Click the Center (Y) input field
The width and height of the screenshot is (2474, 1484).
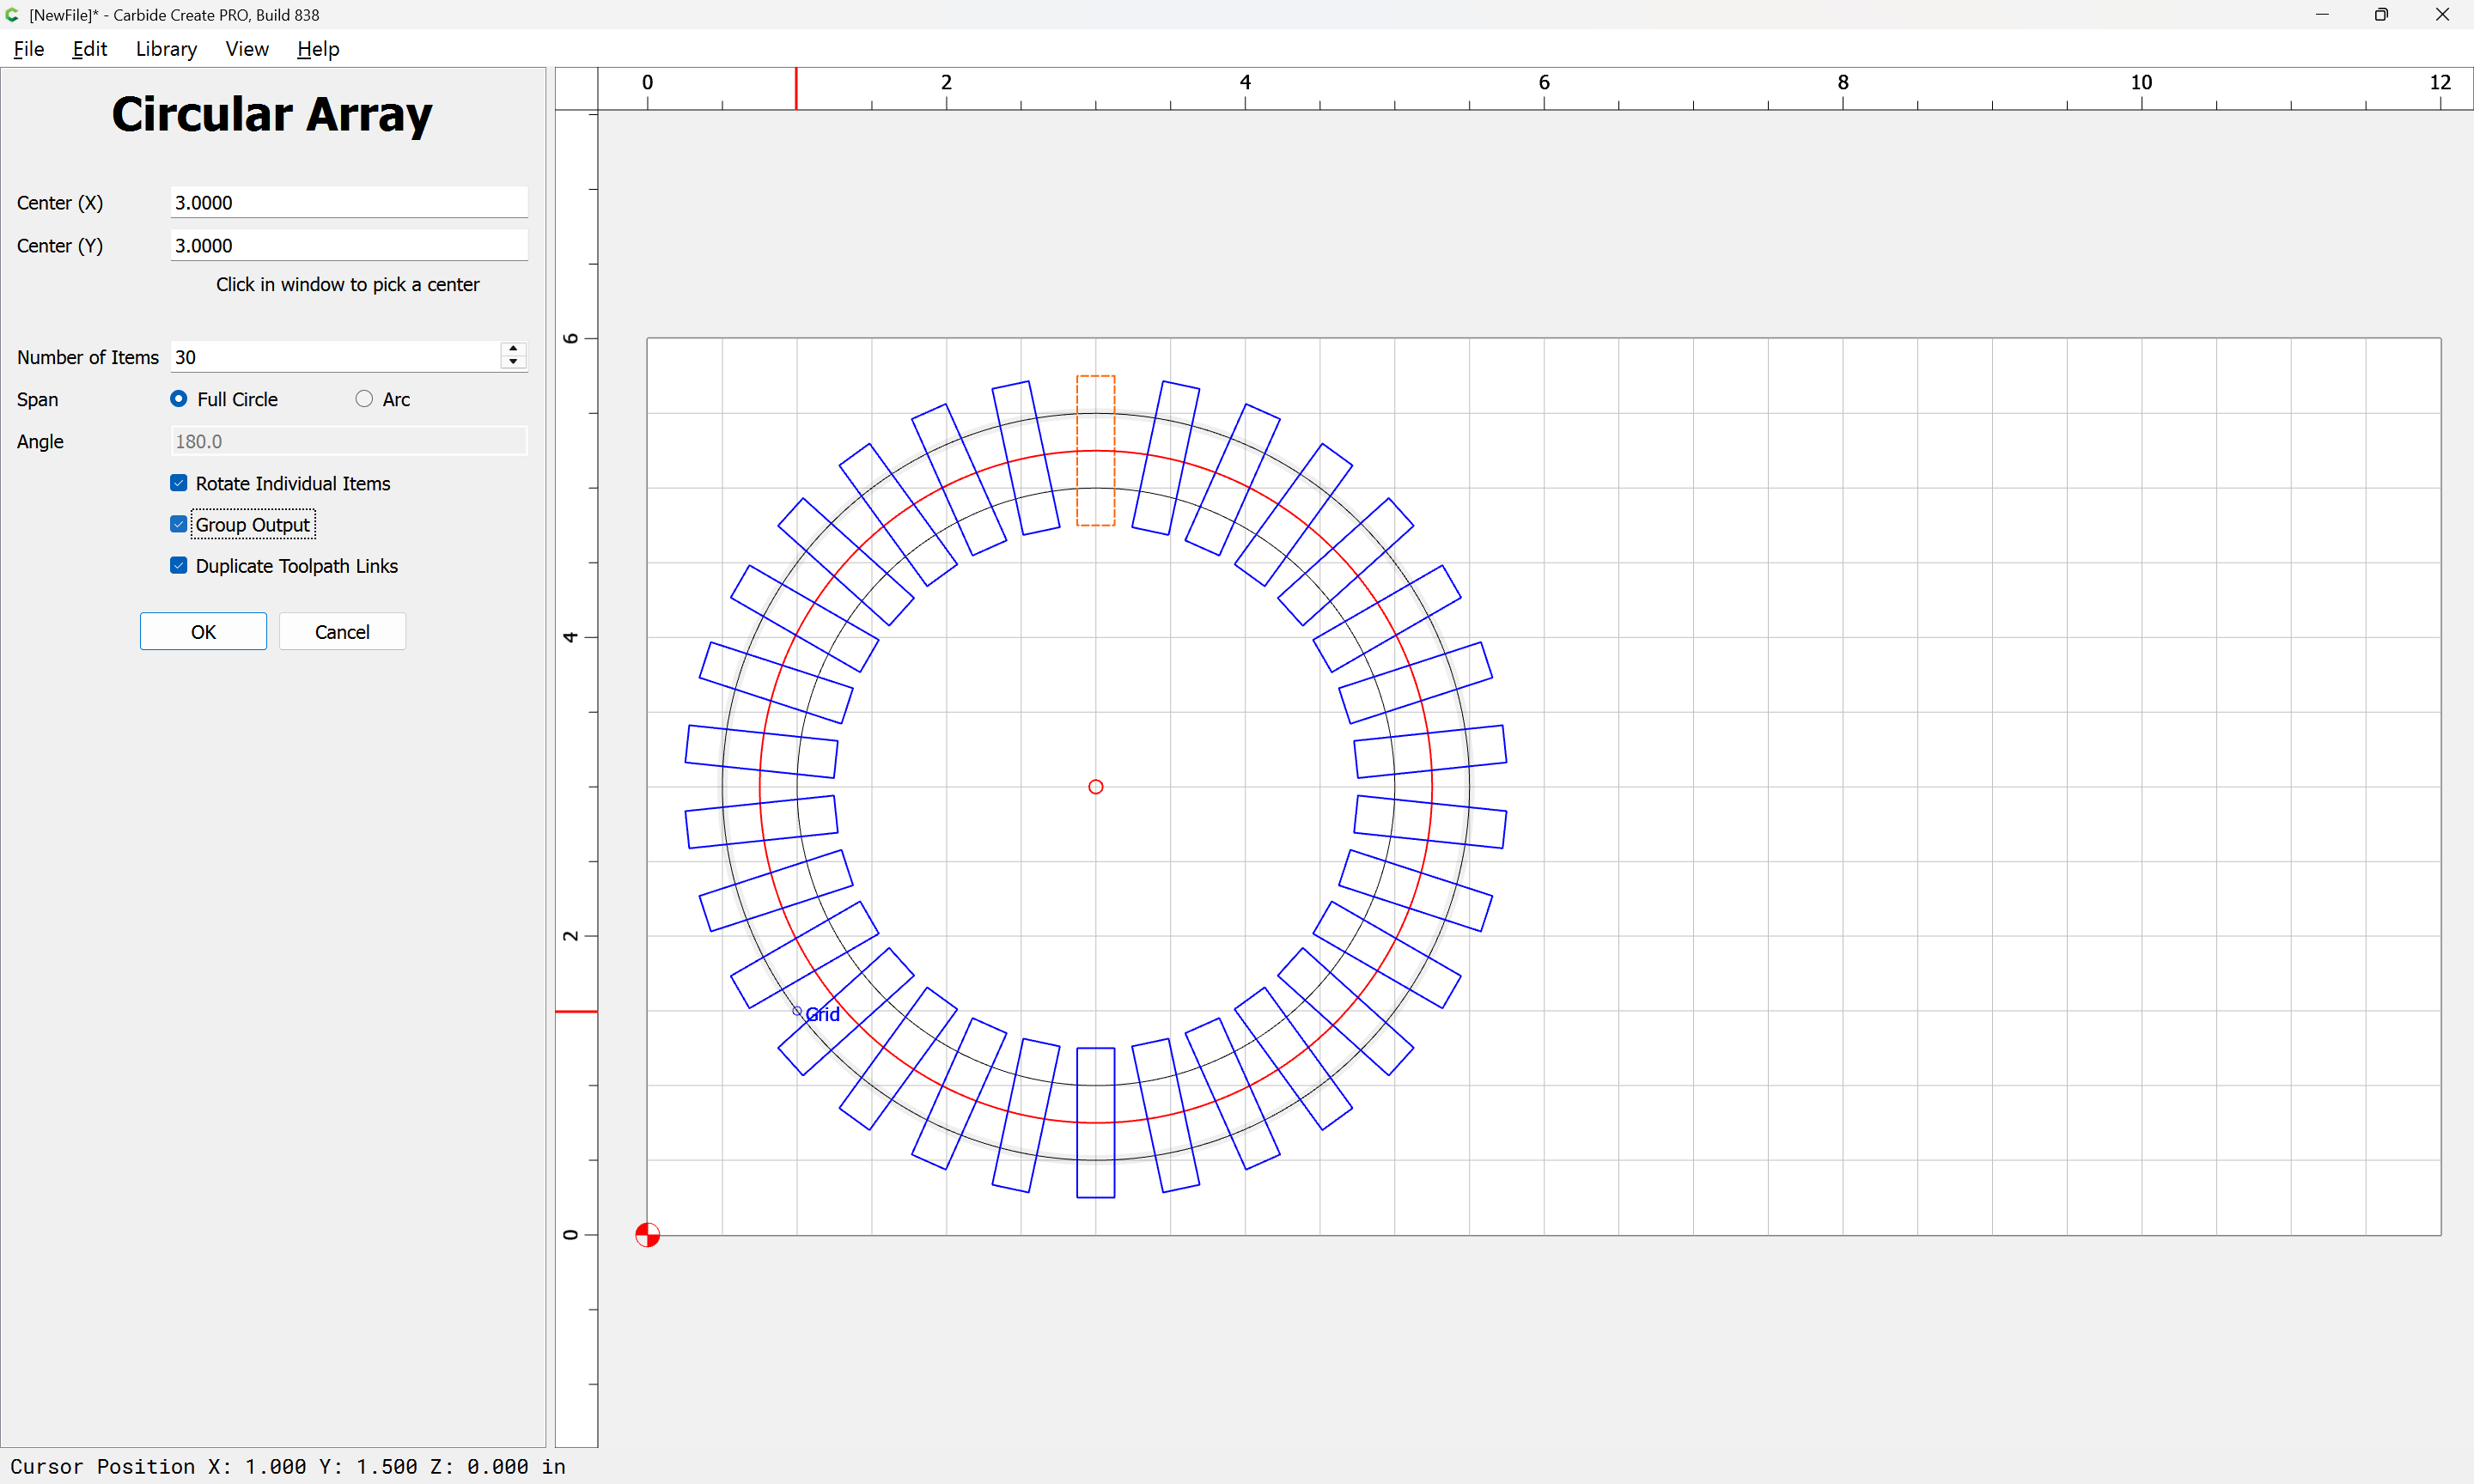[348, 245]
